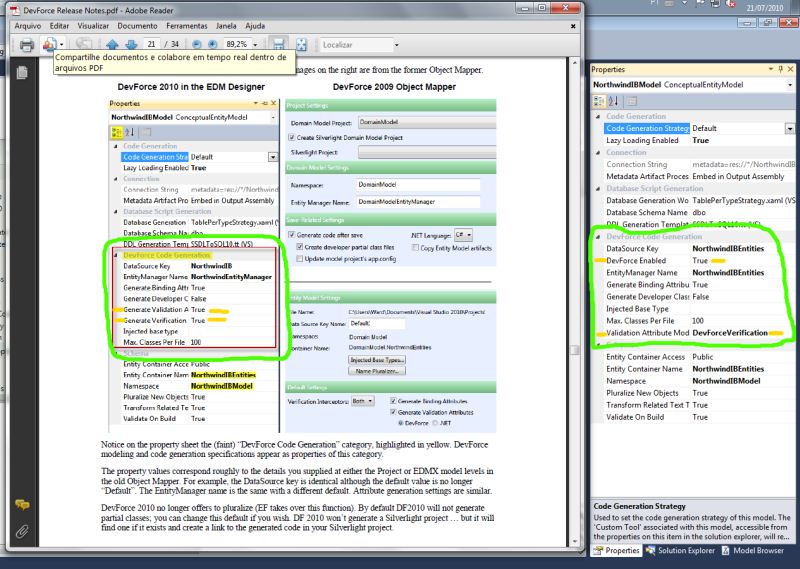The image size is (800, 569).
Task: Click the collaborate and share PDF icon
Action: [50, 45]
